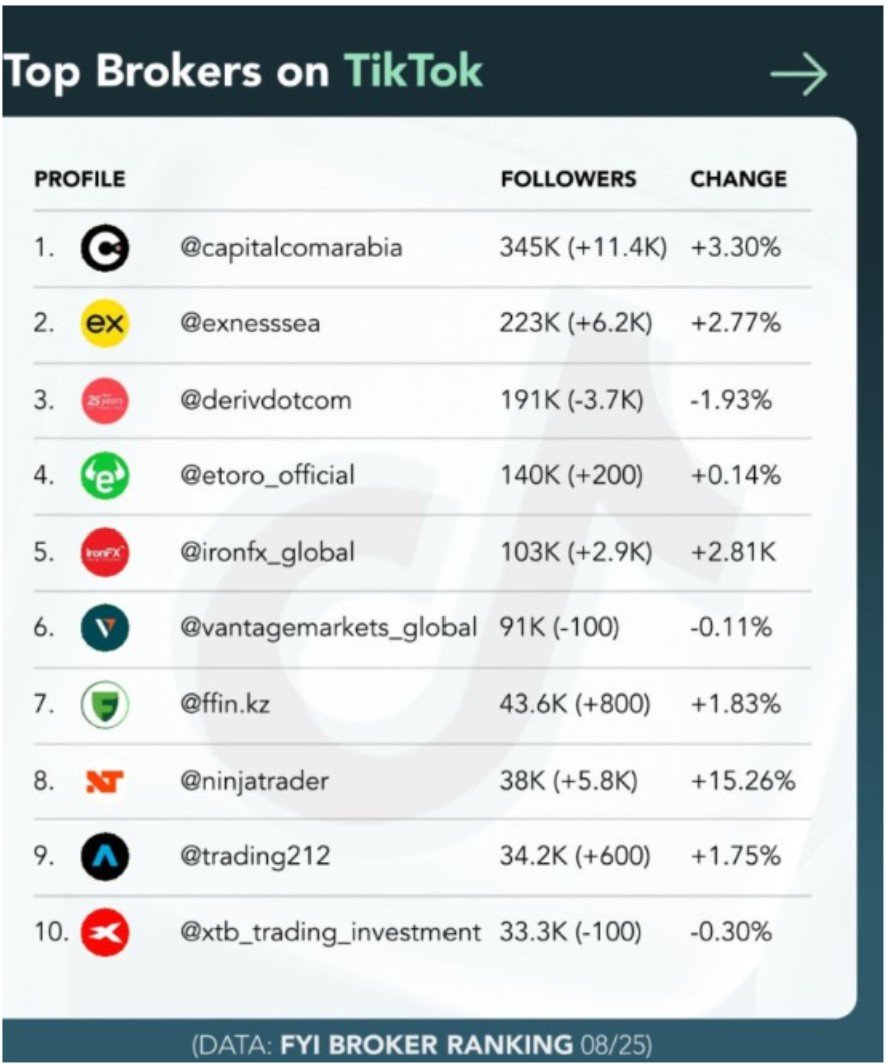Click the red IronFX logo icon
The width and height of the screenshot is (886, 1064).
click(104, 552)
